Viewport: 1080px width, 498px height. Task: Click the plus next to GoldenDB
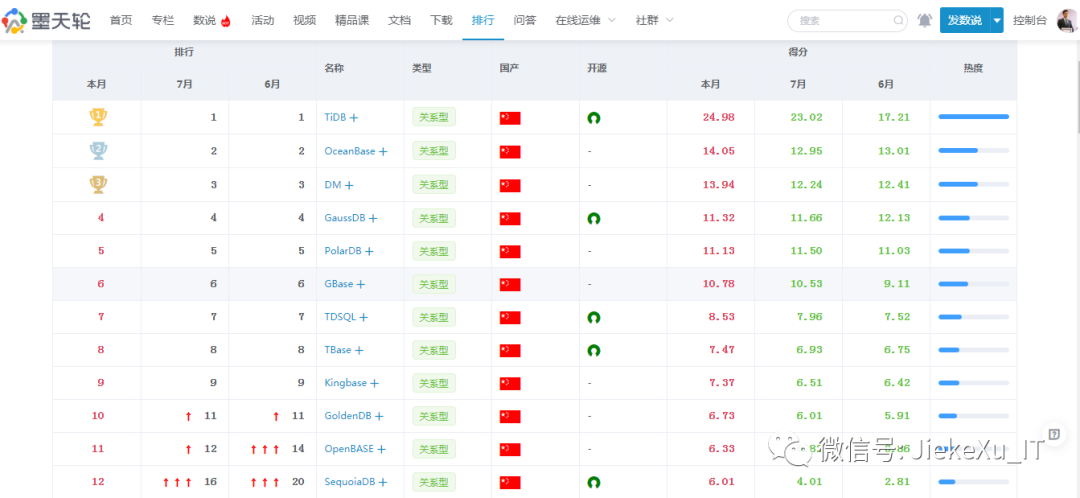(379, 416)
